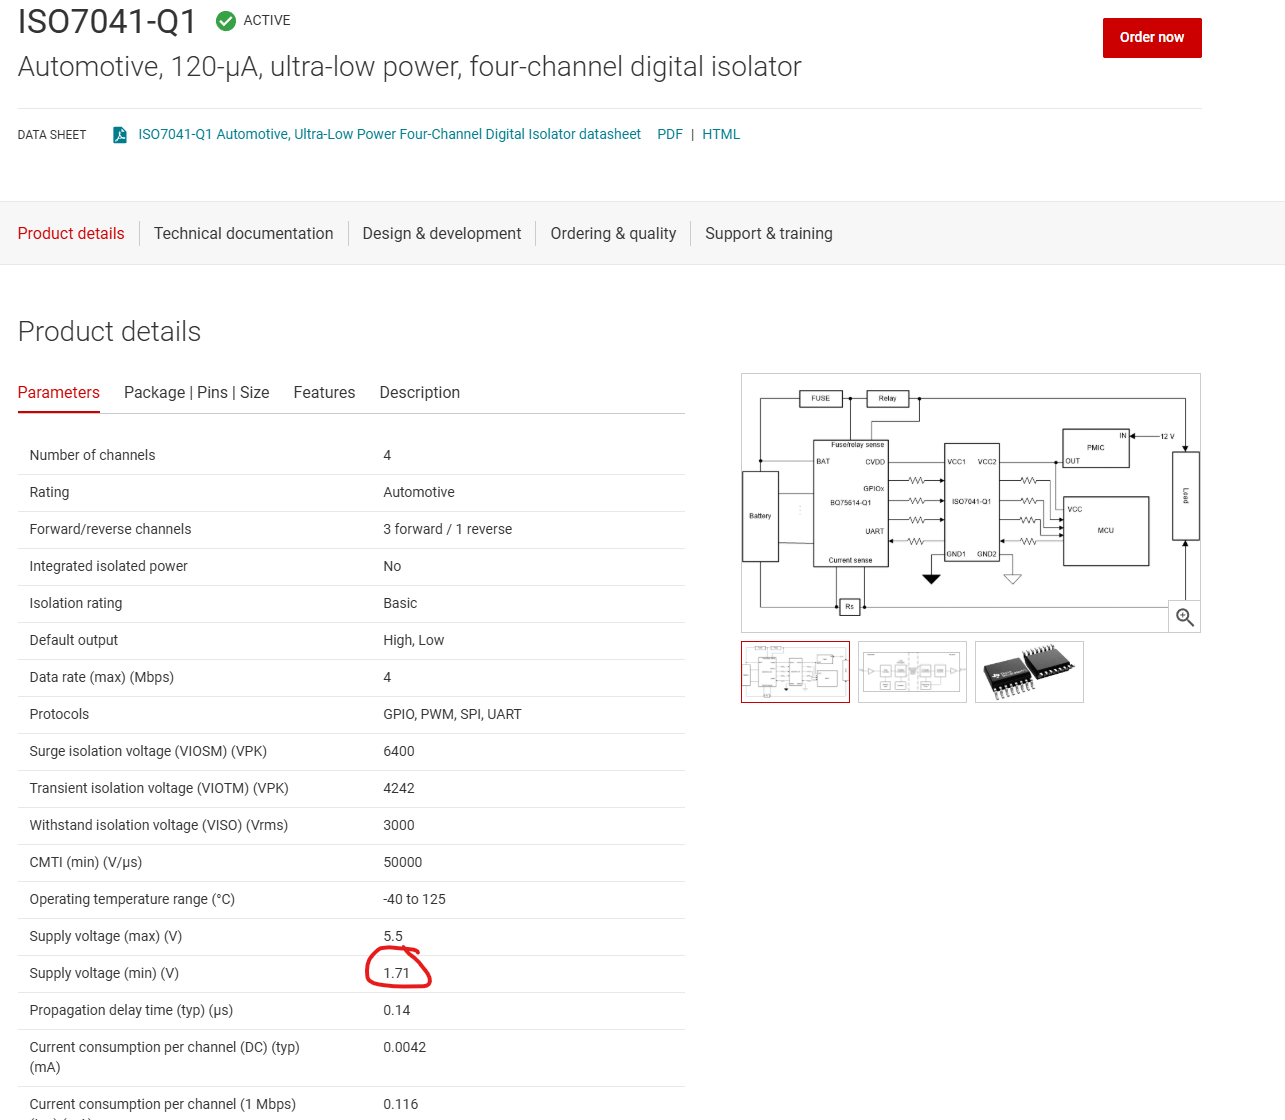Viewport: 1285px width, 1120px height.
Task: Switch to Package | Pins | Size tab
Action: click(x=197, y=392)
